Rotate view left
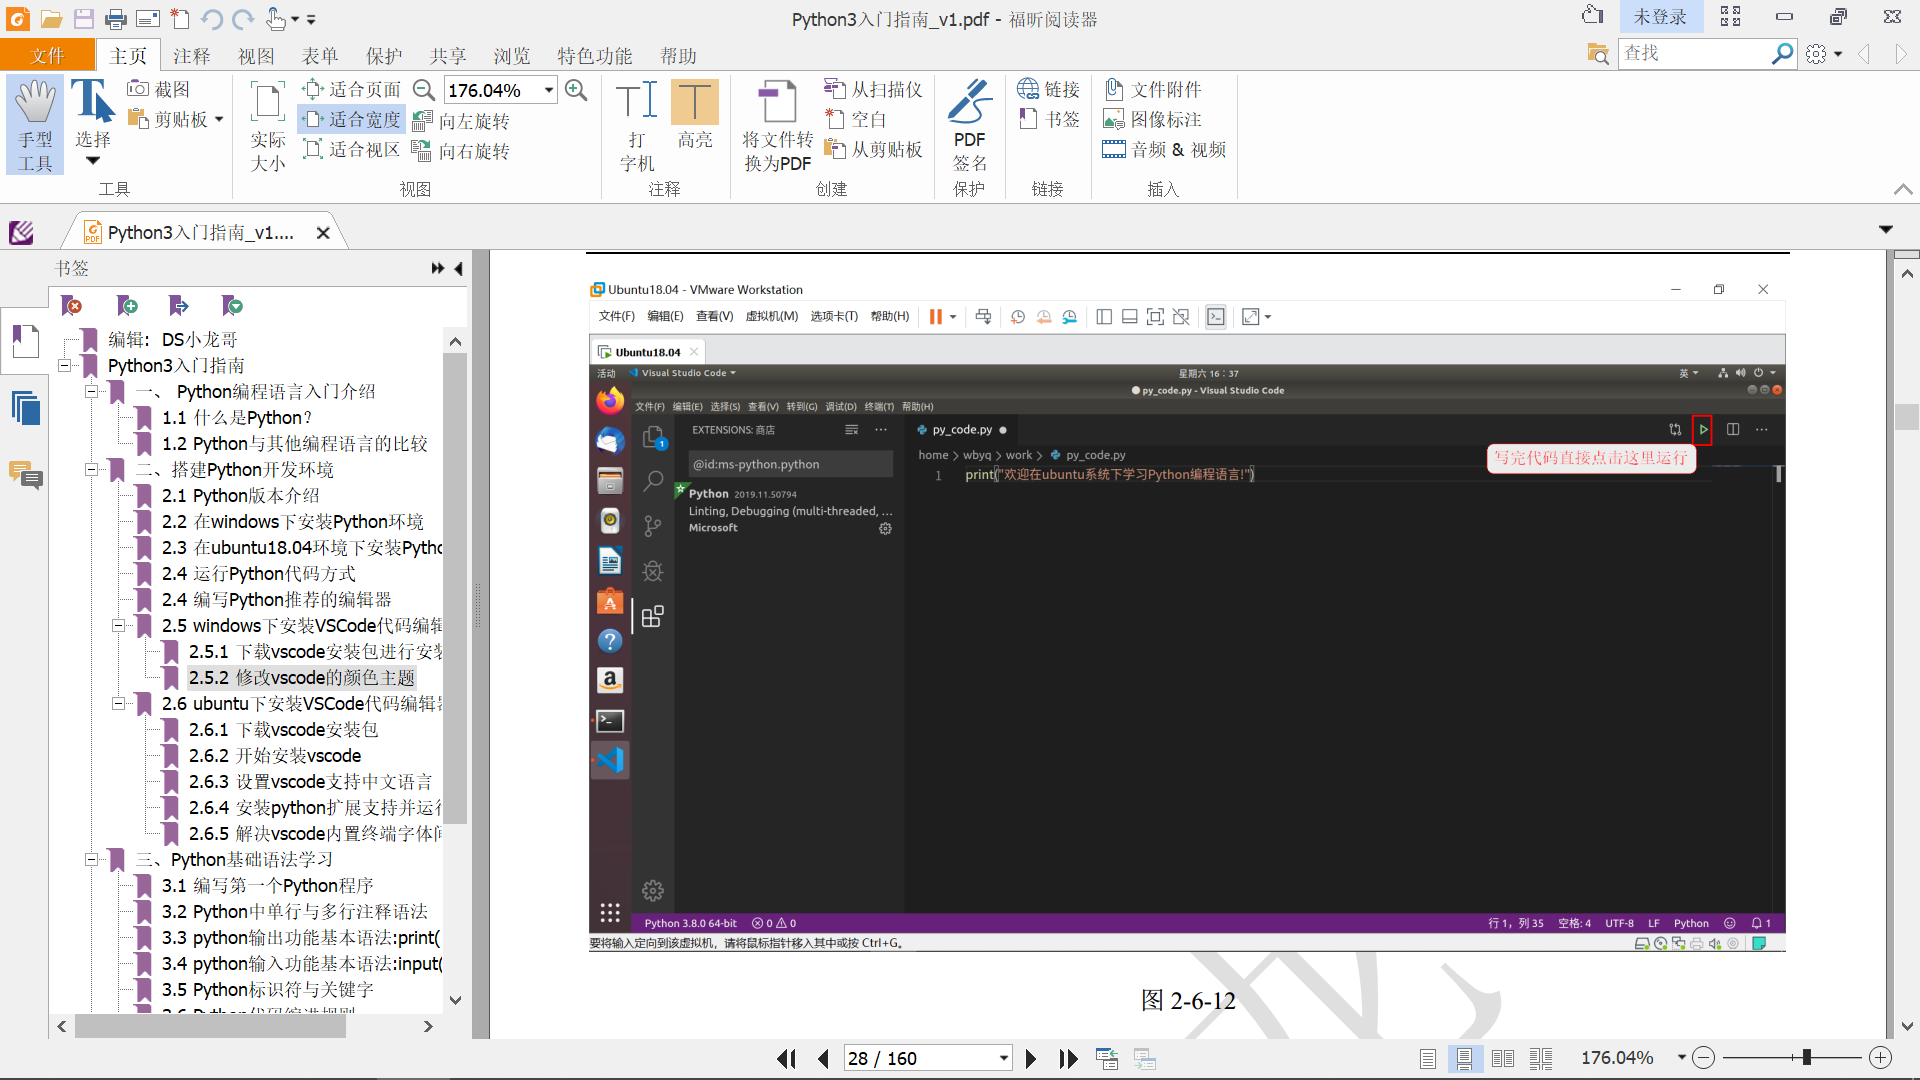The image size is (1920, 1080). coord(462,121)
